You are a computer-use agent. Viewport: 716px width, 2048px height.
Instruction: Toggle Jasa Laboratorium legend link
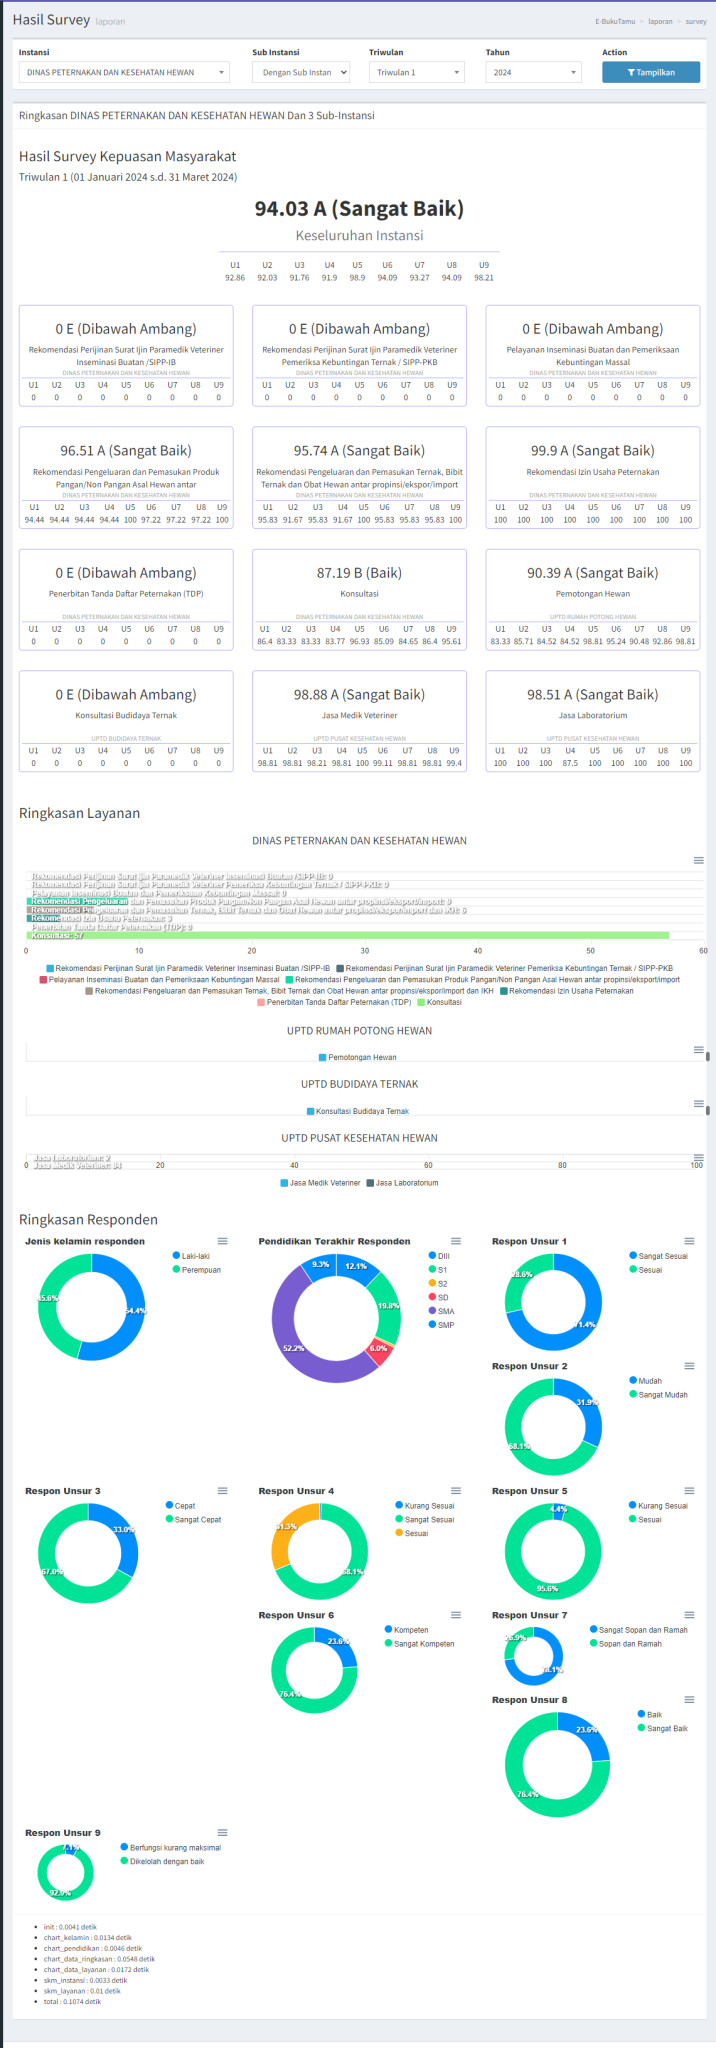tap(406, 1183)
